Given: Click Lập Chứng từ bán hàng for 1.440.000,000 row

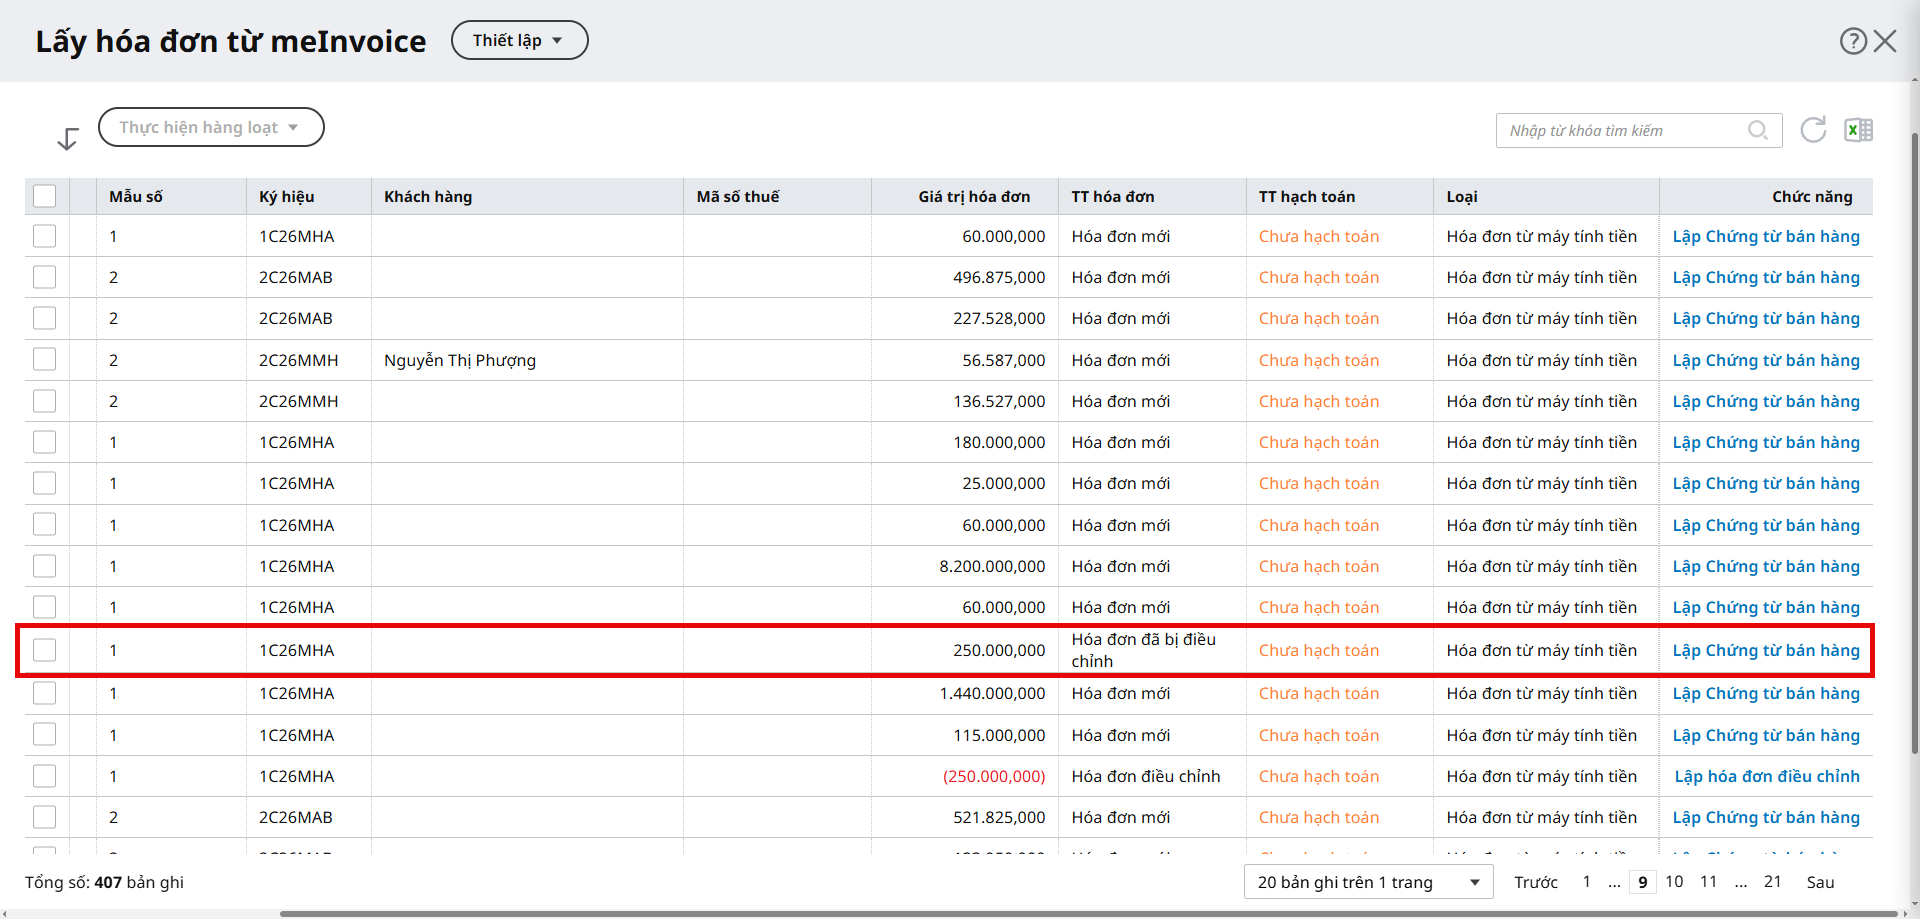Looking at the screenshot, I should (x=1766, y=693).
